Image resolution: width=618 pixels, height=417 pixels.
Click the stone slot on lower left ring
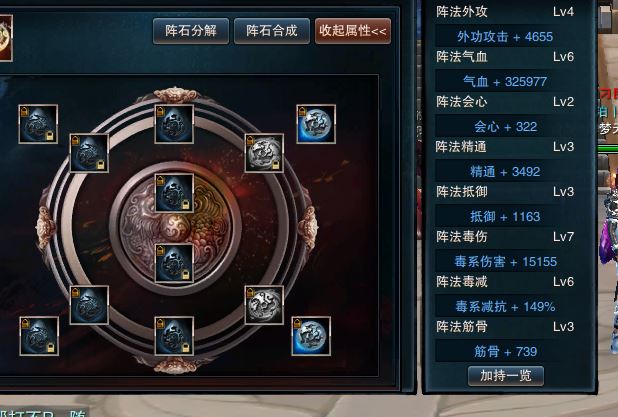tap(89, 305)
